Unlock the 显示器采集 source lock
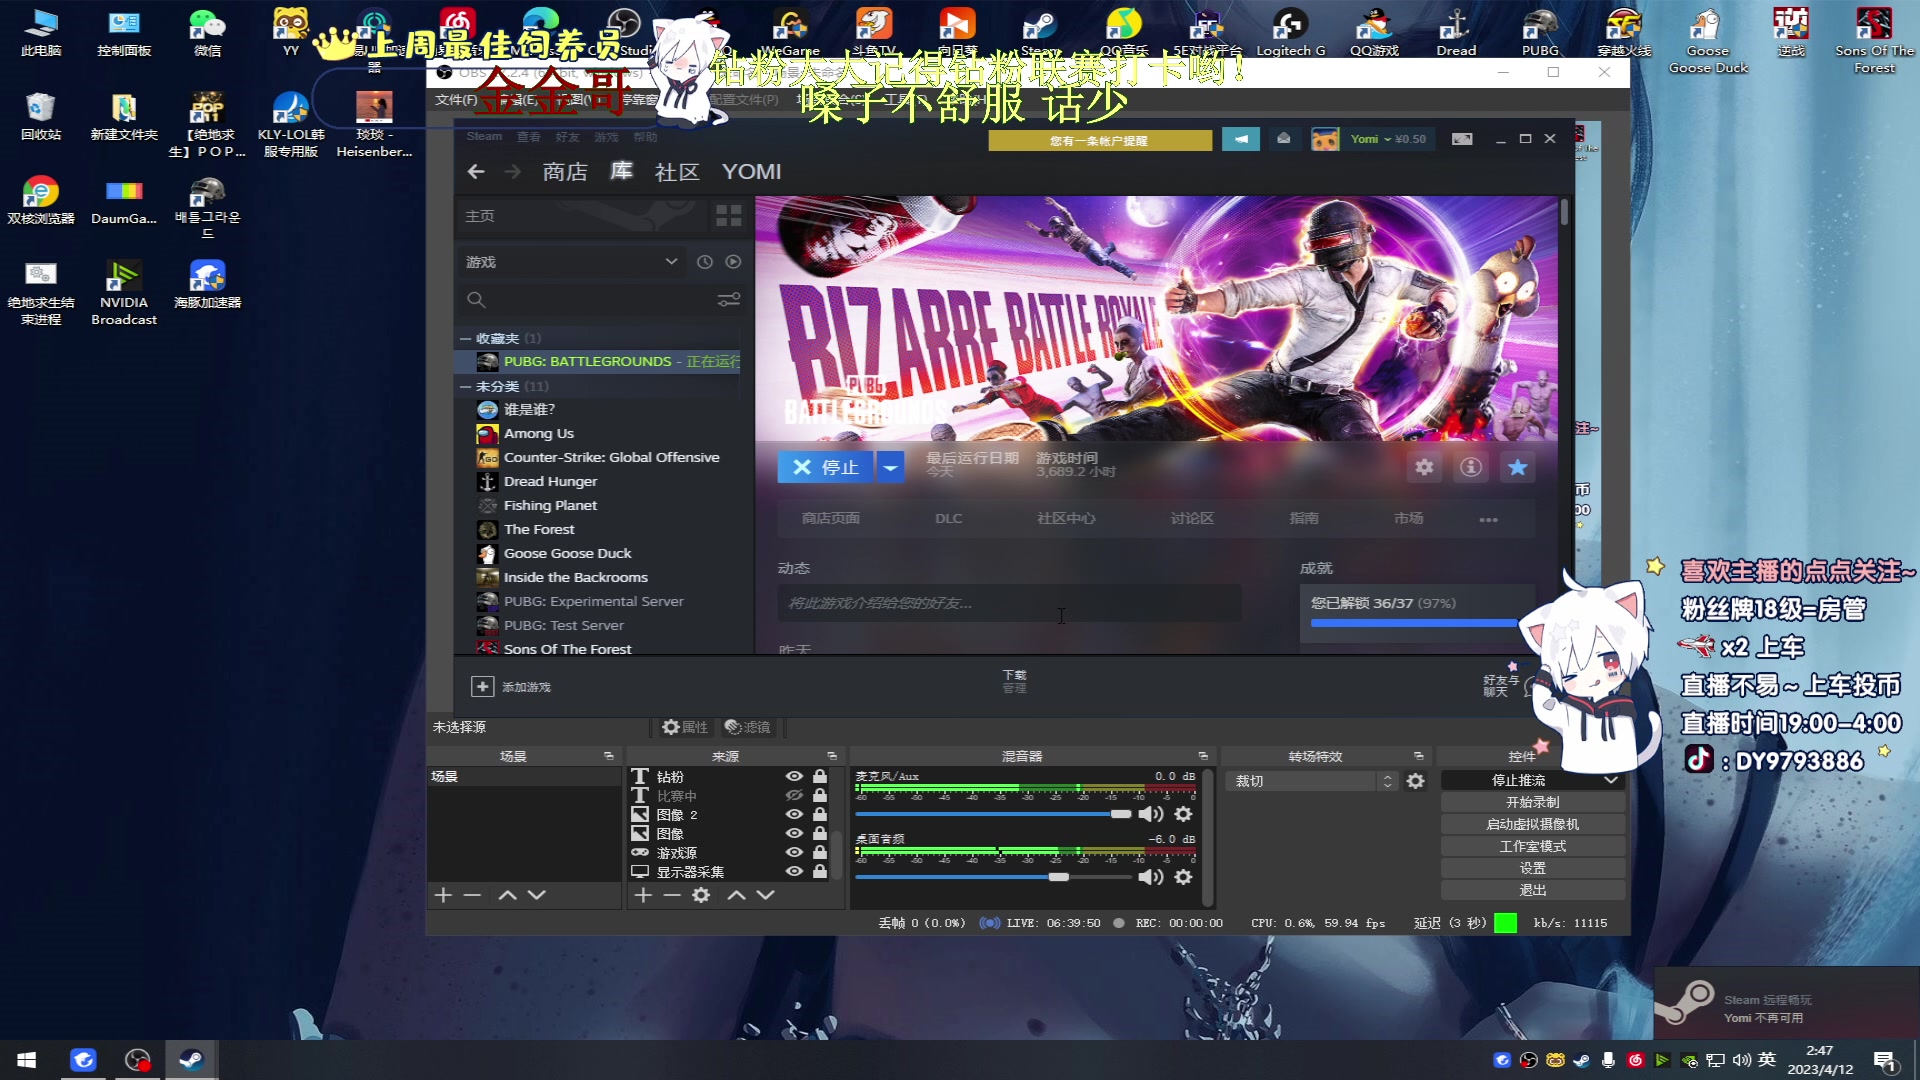 pyautogui.click(x=820, y=871)
